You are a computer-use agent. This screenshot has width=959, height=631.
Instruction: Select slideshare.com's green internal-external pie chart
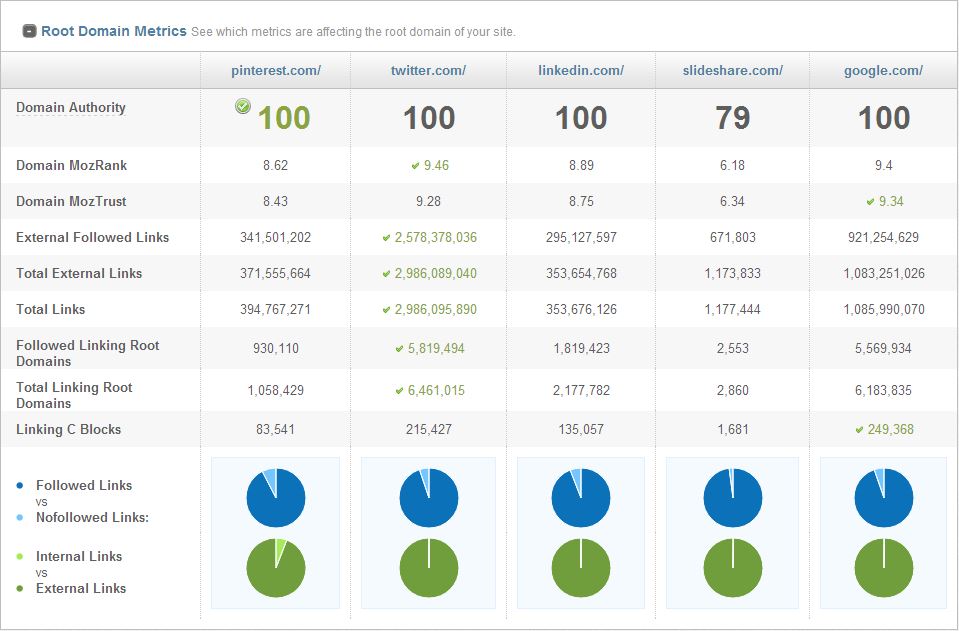733,568
